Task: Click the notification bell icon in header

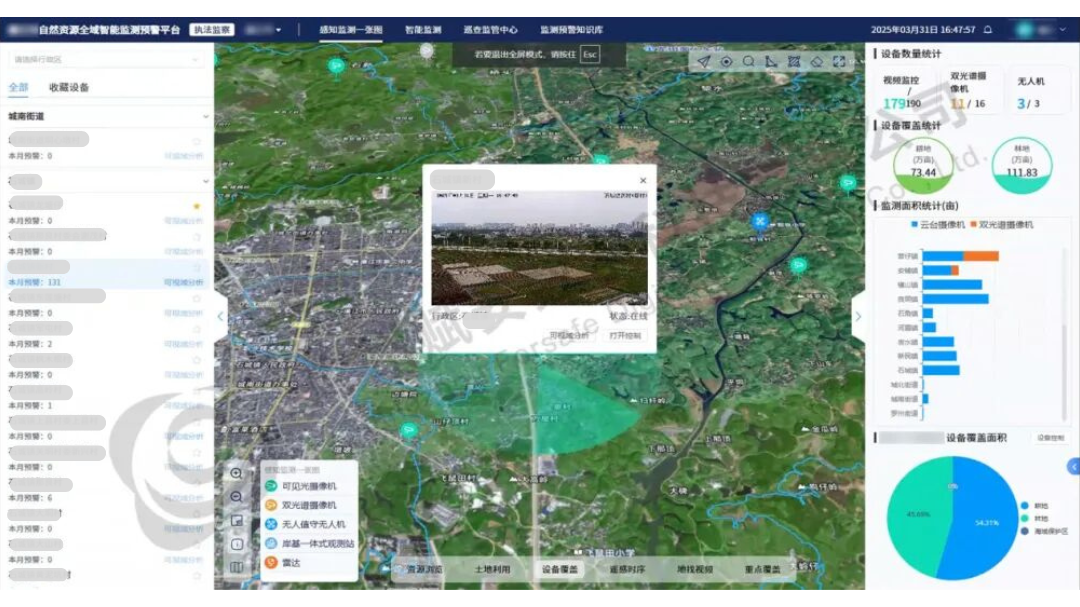Action: tap(988, 30)
